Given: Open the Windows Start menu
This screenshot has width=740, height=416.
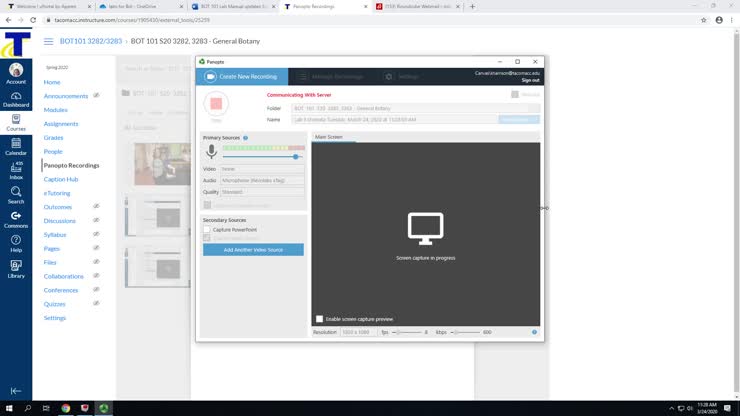Looking at the screenshot, I should [9, 408].
